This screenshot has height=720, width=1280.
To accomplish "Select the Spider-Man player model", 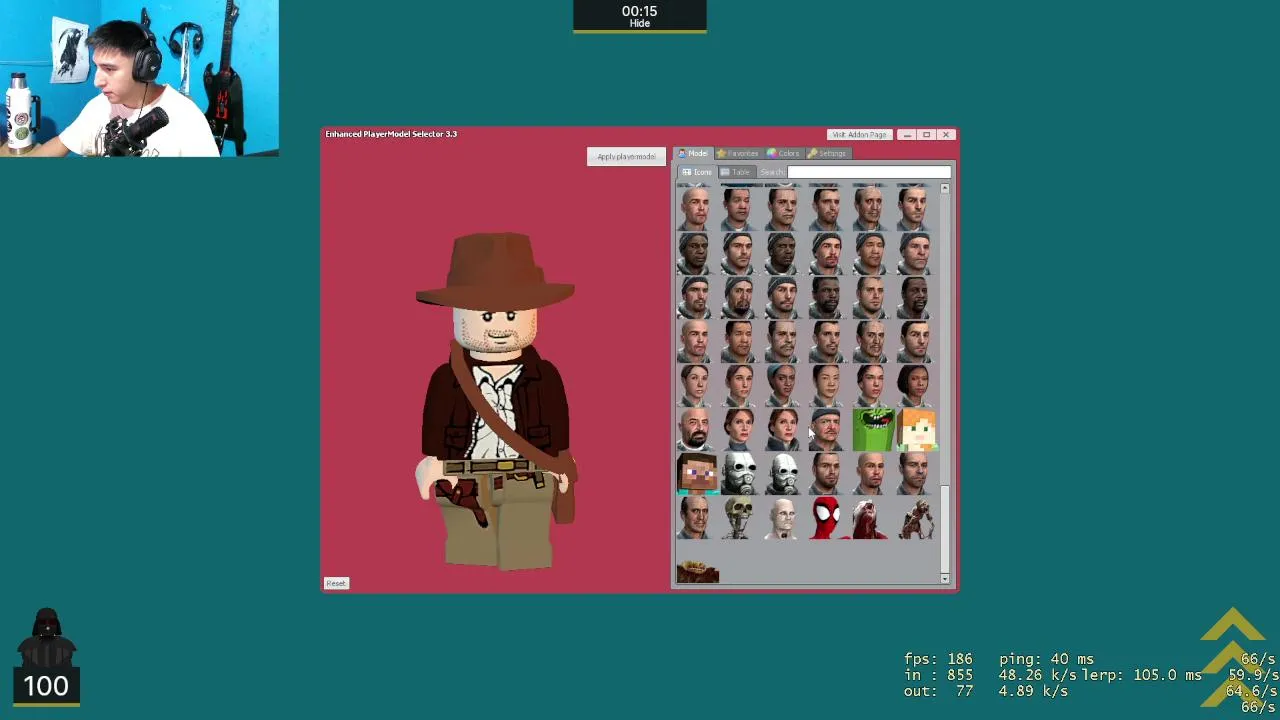I will 829,518.
